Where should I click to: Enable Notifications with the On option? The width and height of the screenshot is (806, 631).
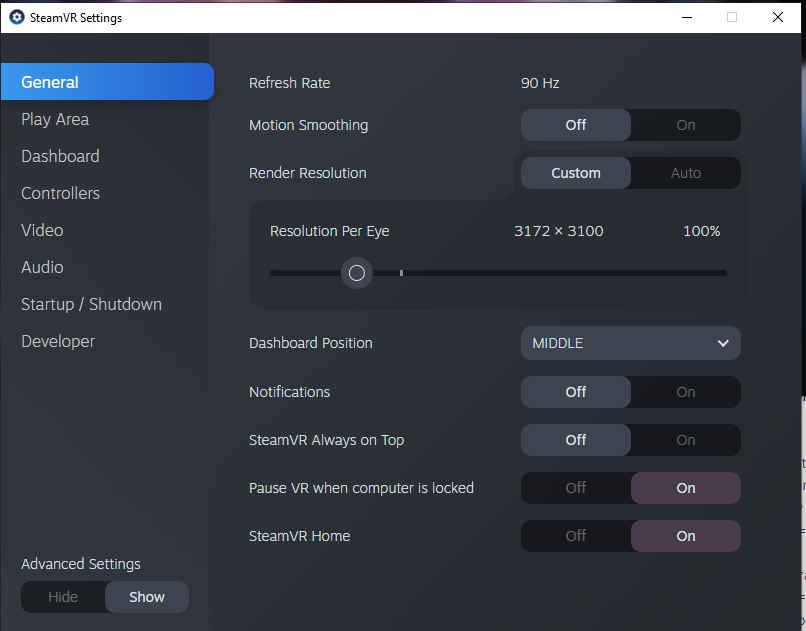pyautogui.click(x=685, y=392)
